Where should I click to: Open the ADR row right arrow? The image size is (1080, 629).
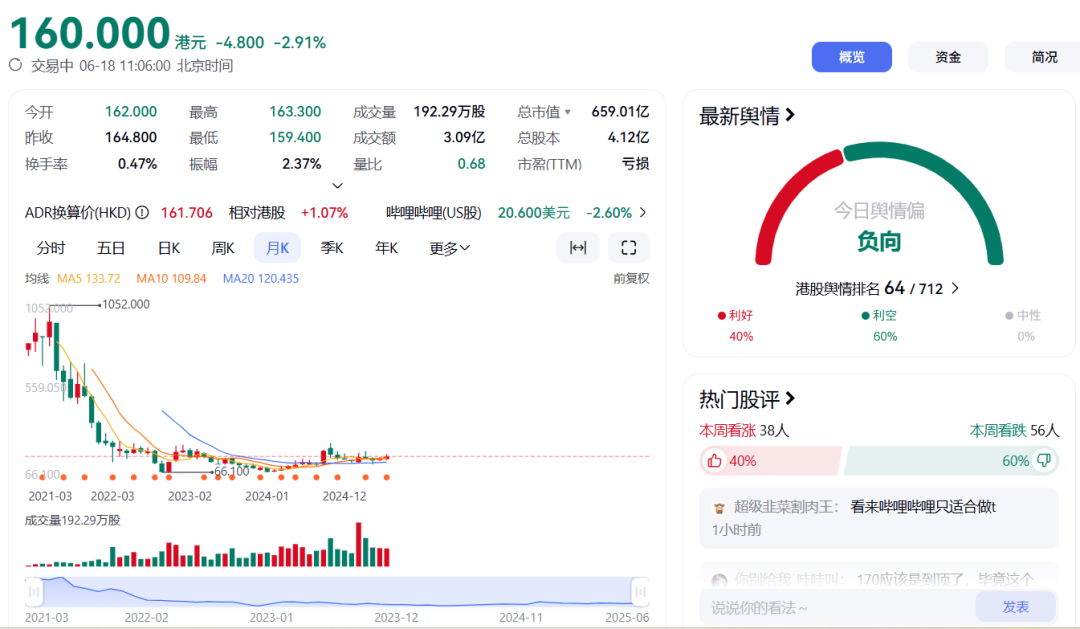point(642,213)
